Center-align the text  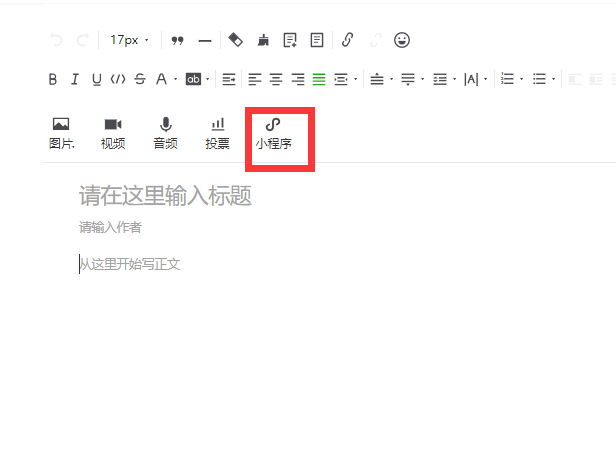pos(276,79)
